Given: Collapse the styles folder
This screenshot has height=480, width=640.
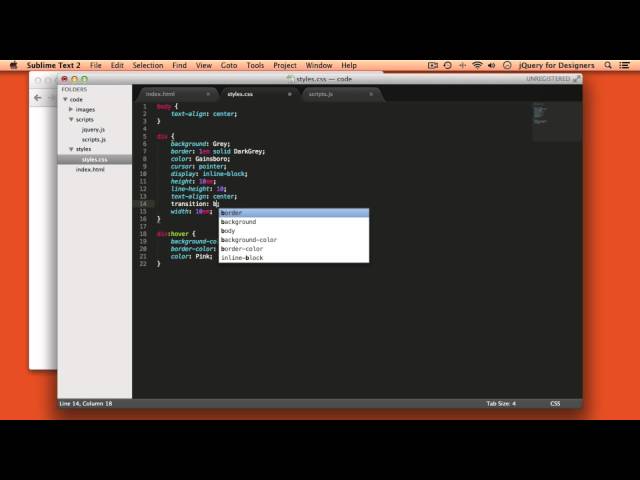Looking at the screenshot, I should tap(71, 149).
